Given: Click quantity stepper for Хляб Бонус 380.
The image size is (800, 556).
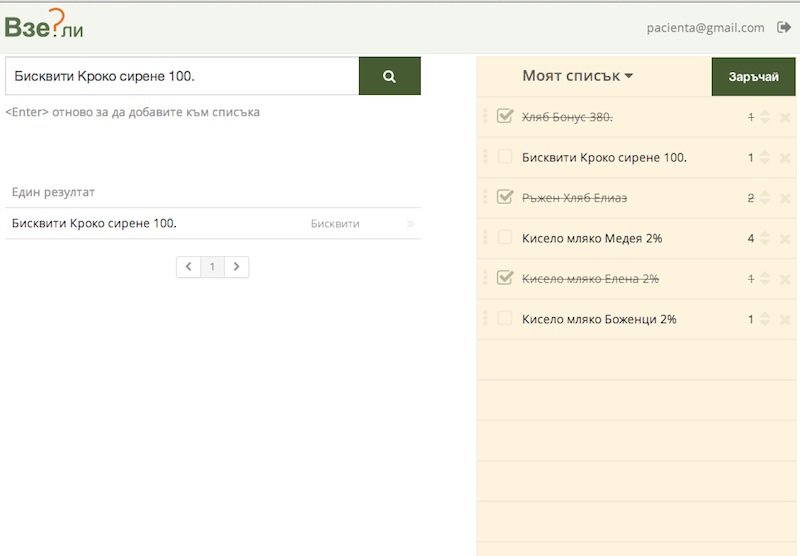Looking at the screenshot, I should click(764, 117).
